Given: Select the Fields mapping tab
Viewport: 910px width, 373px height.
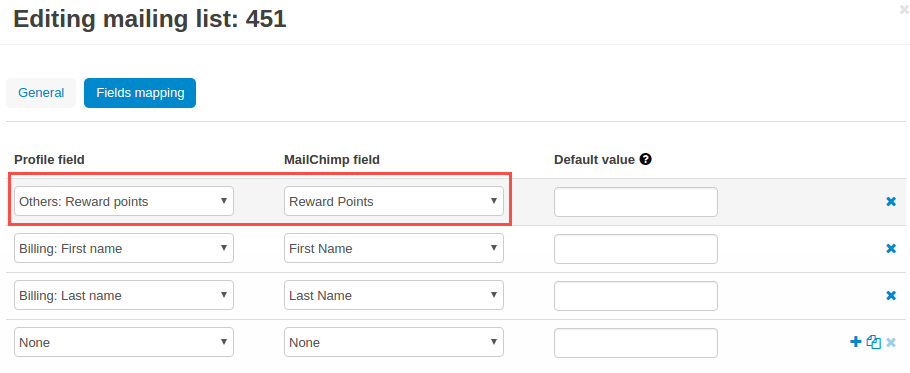Looking at the screenshot, I should click(140, 93).
